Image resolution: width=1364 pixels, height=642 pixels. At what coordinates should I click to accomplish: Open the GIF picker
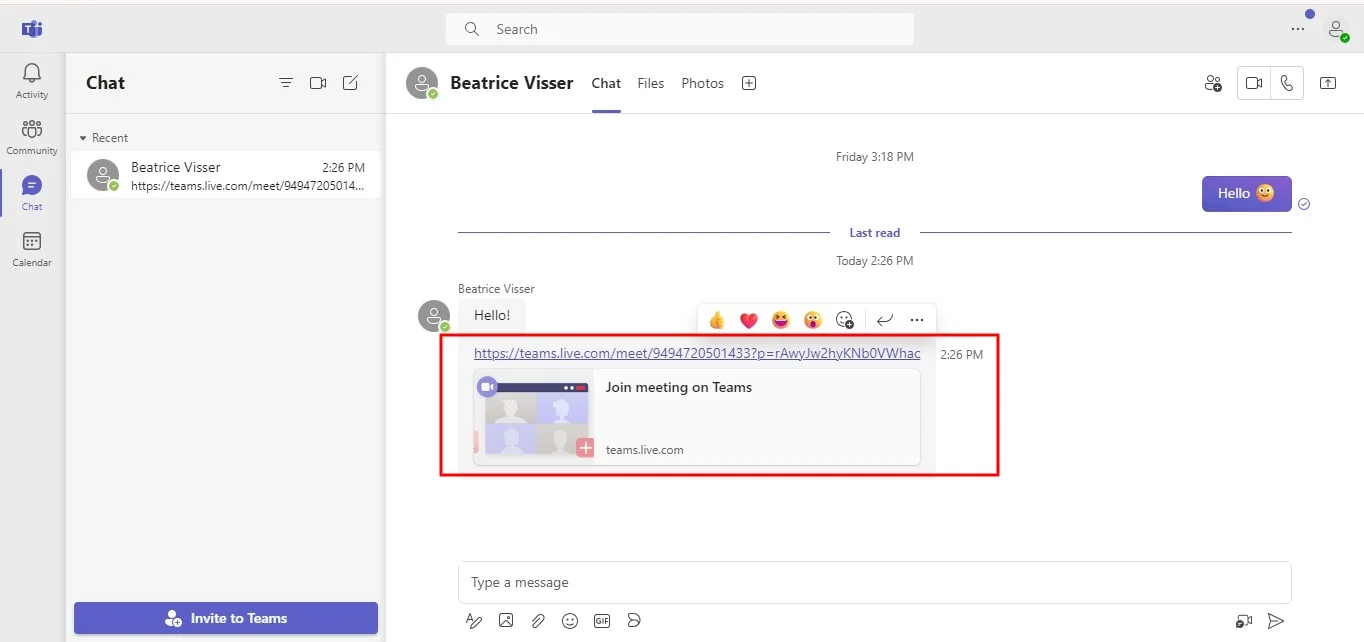(x=602, y=621)
